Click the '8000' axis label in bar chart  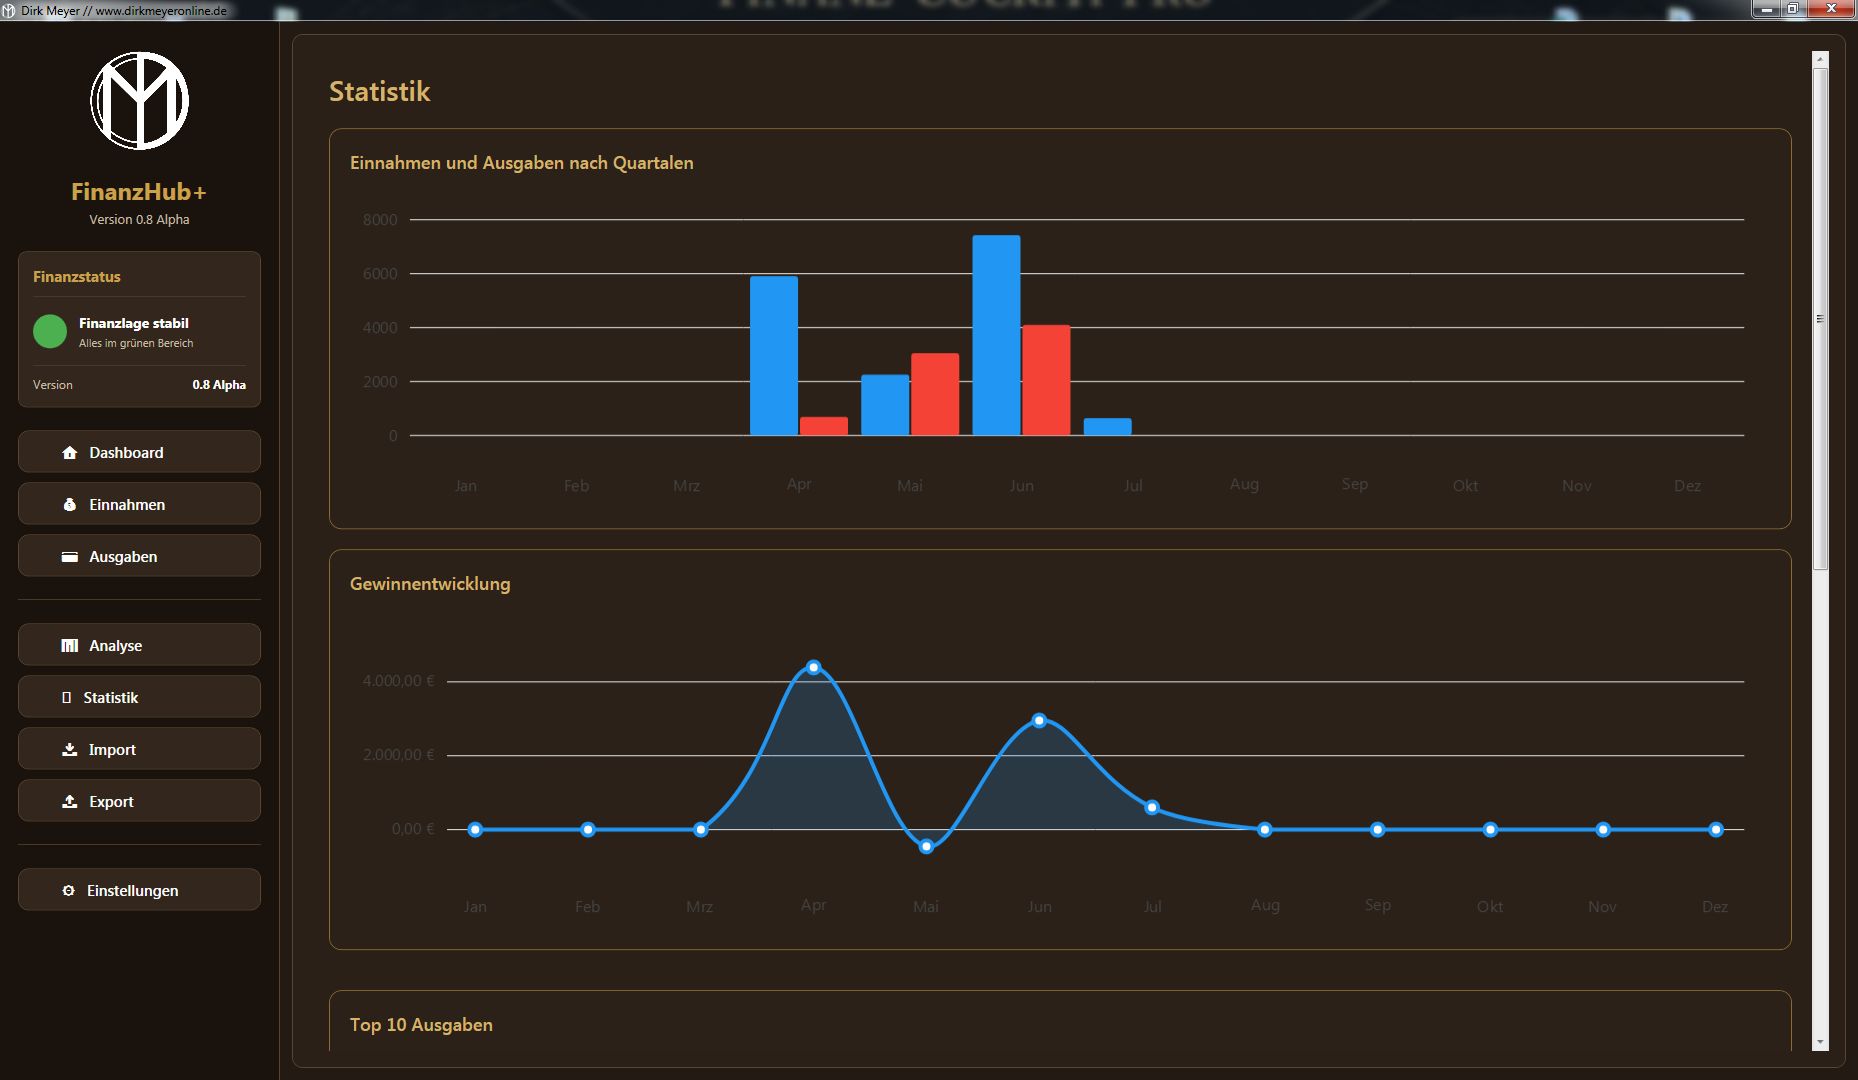(380, 220)
